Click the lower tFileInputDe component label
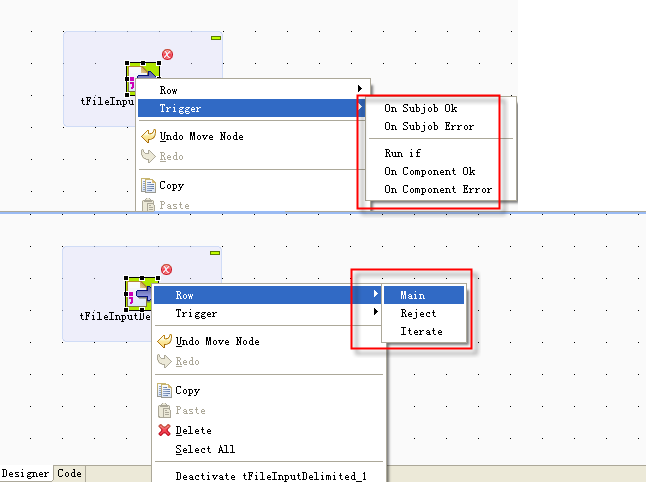The height and width of the screenshot is (482, 650). tap(115, 317)
